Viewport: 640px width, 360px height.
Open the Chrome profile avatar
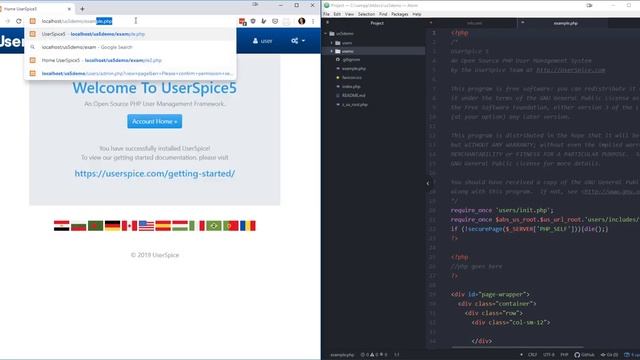point(302,21)
